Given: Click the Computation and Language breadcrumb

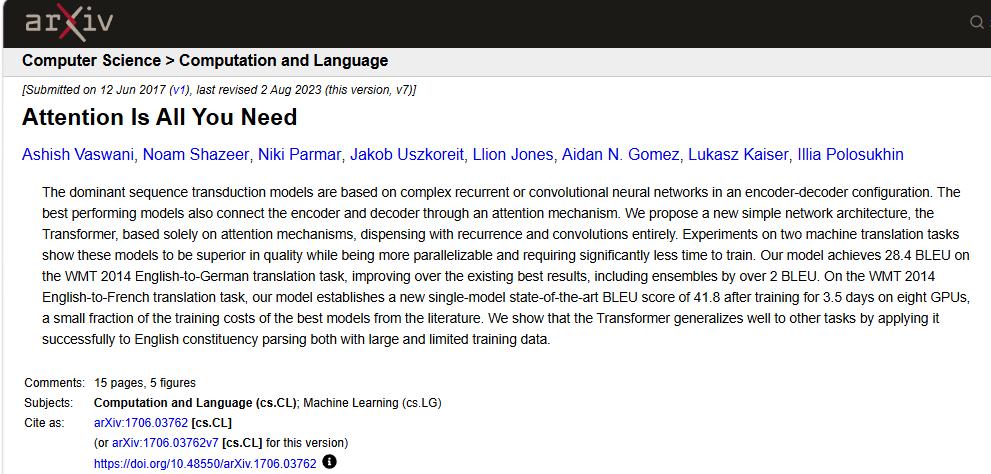Looking at the screenshot, I should pyautogui.click(x=284, y=61).
